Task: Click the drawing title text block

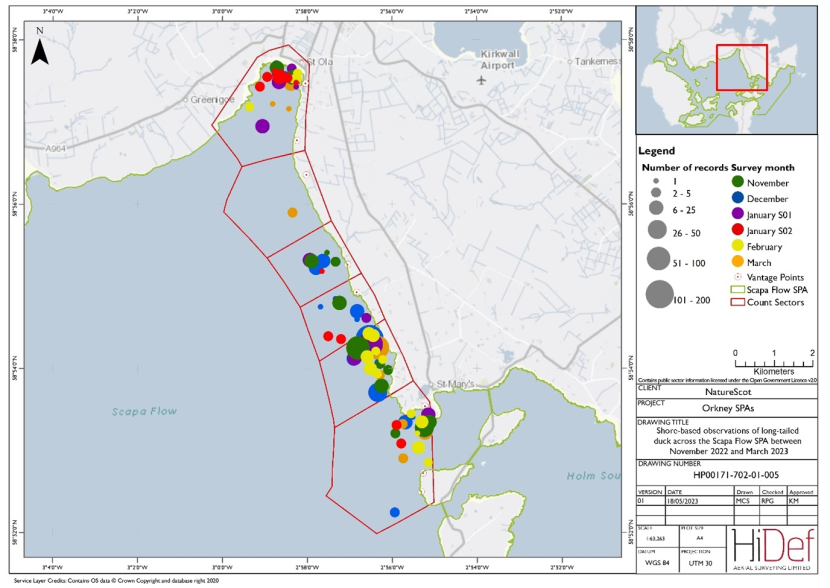Action: (728, 441)
